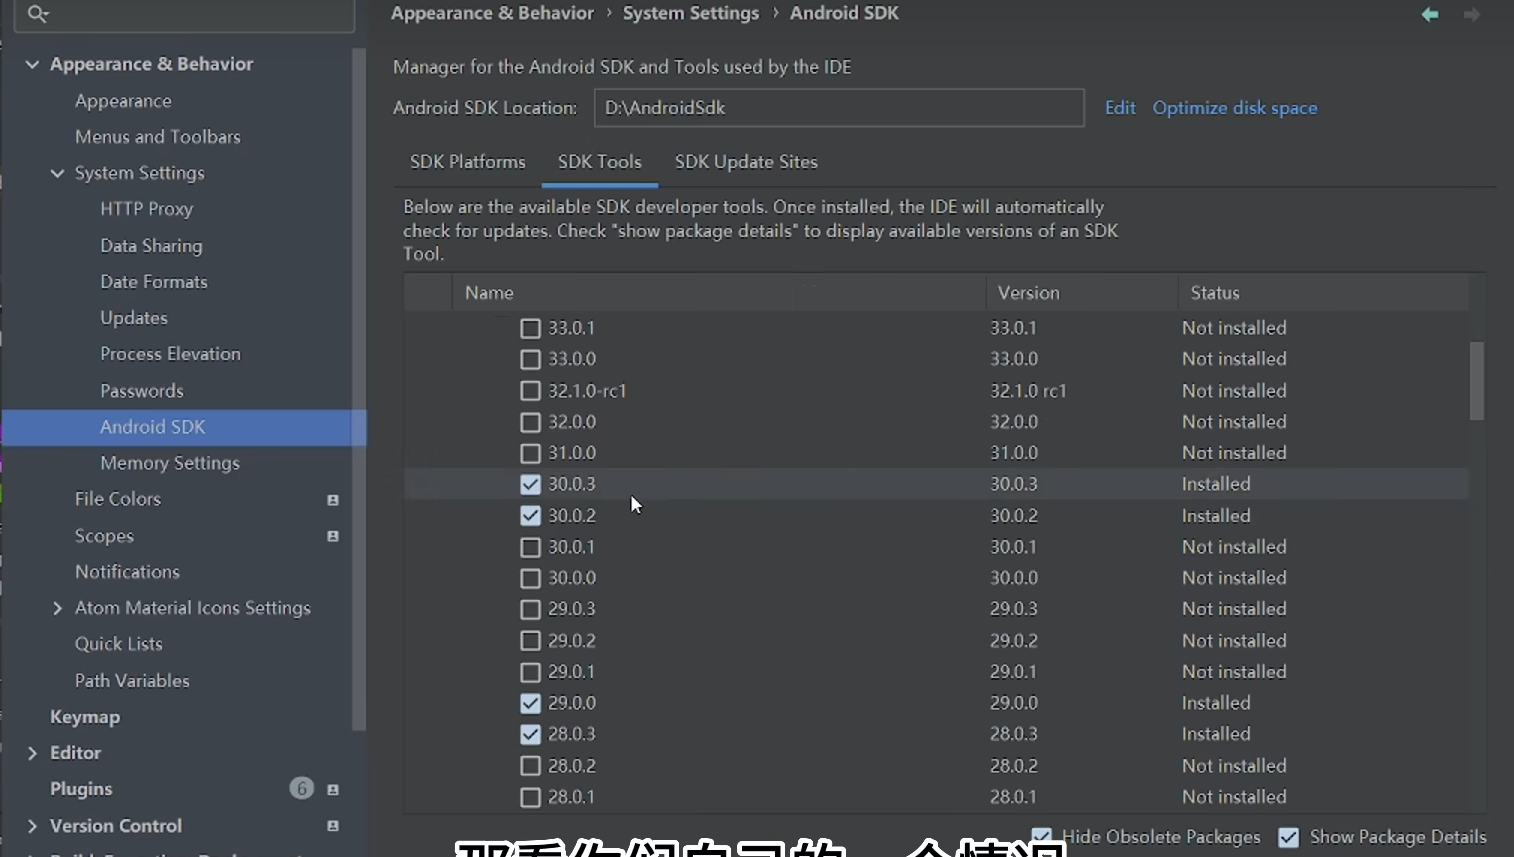Image resolution: width=1514 pixels, height=857 pixels.
Task: Click the forward navigation arrow
Action: click(1472, 14)
